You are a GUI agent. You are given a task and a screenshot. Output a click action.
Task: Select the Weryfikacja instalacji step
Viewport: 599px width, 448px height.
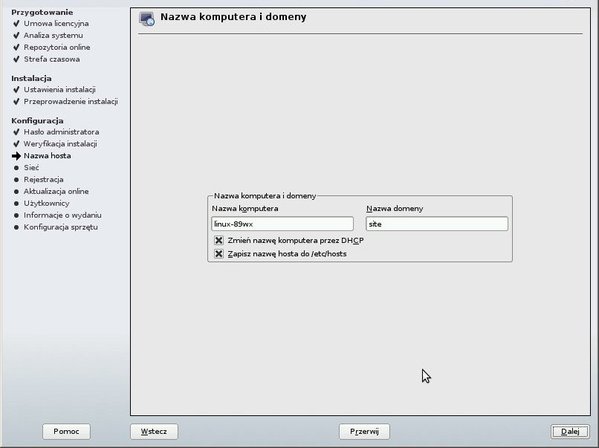click(60, 144)
